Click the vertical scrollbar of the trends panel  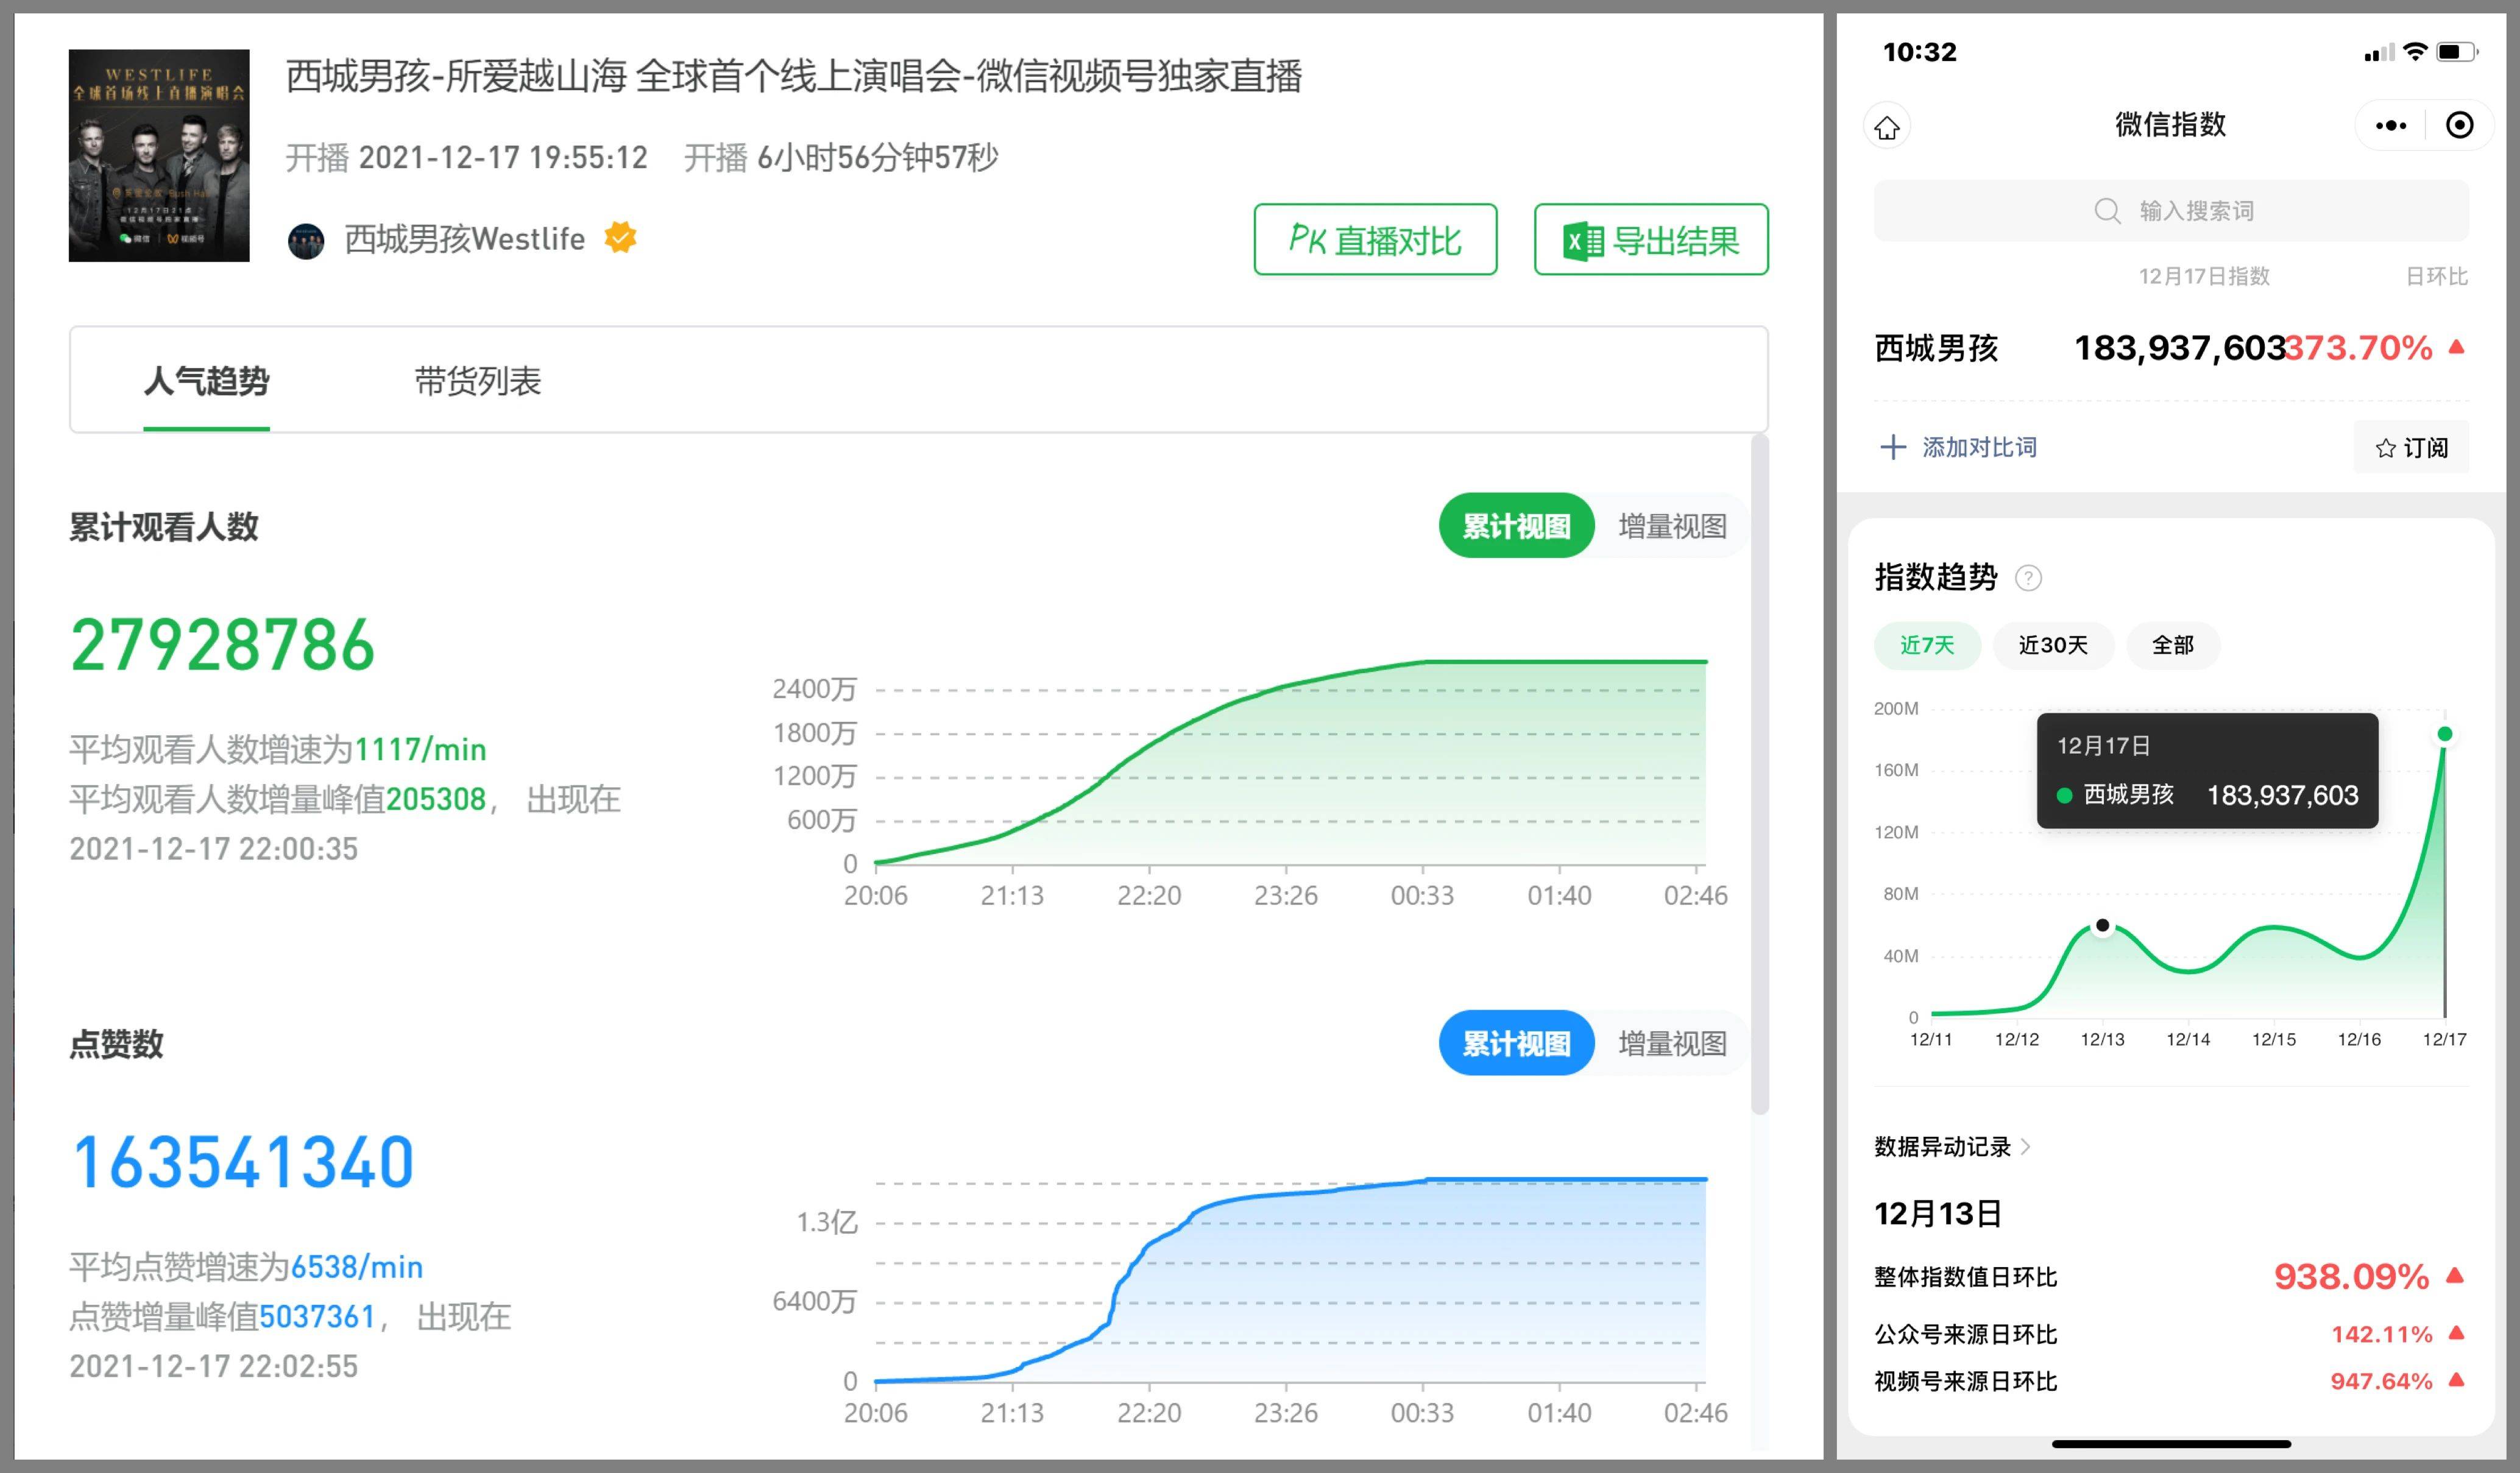[1760, 774]
